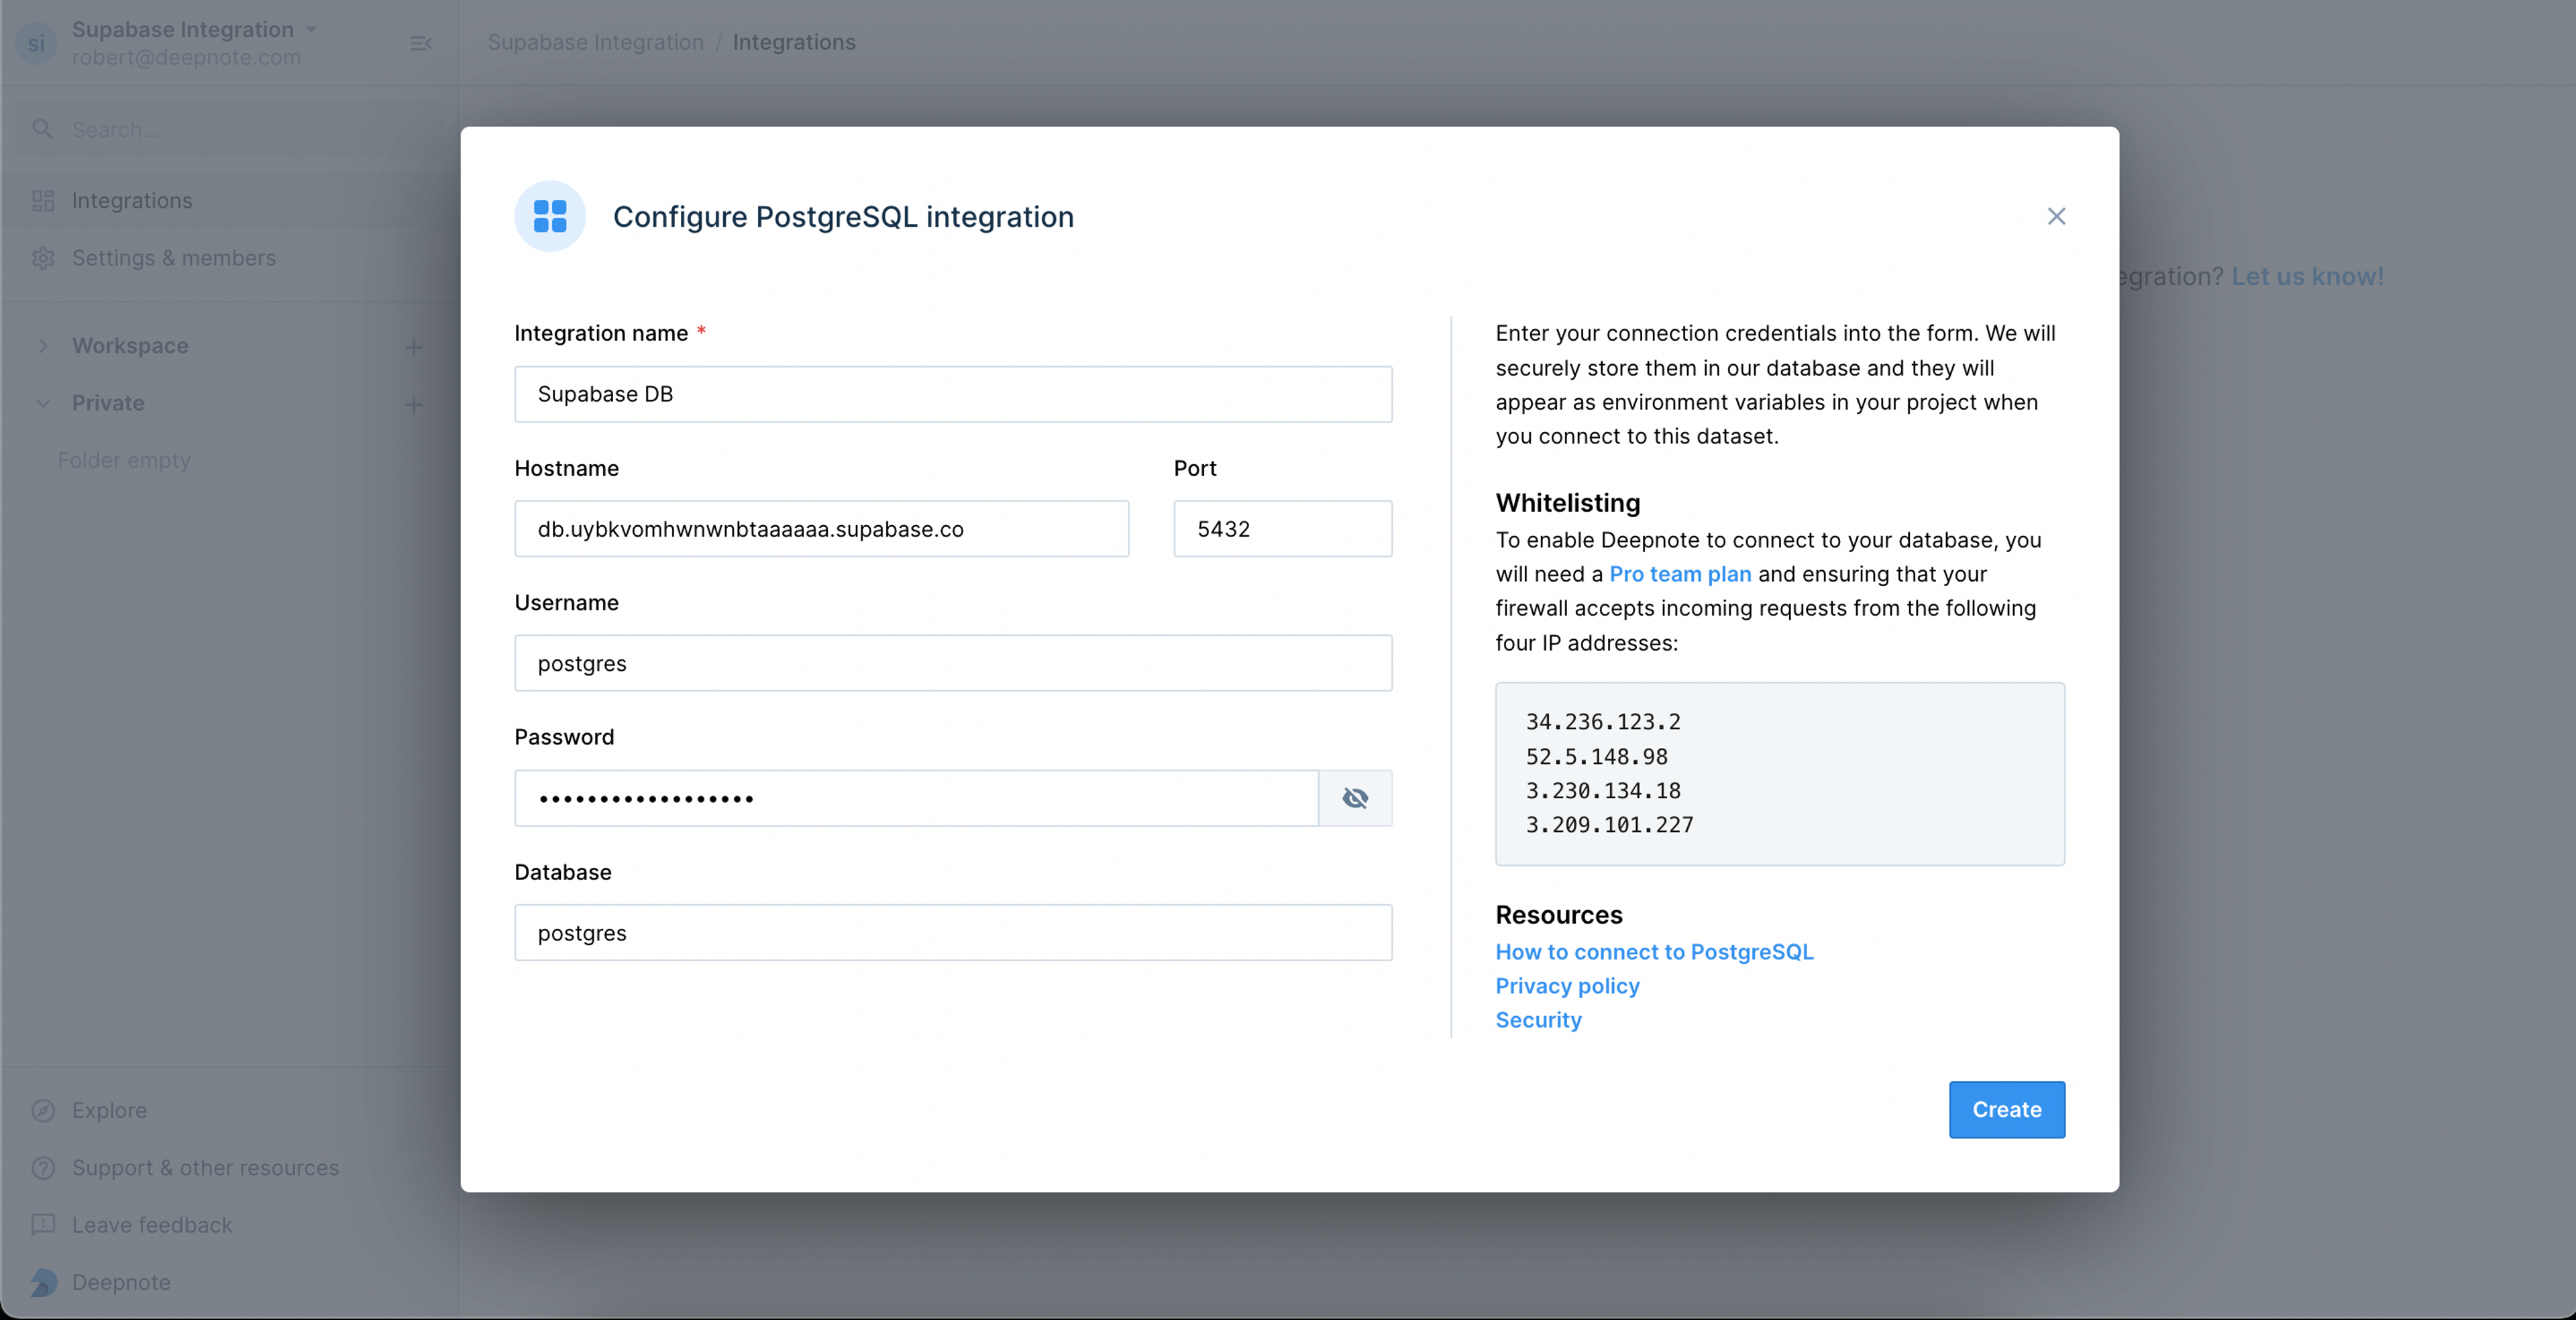Image resolution: width=2576 pixels, height=1320 pixels.
Task: Add a new item to Workspace
Action: click(413, 347)
